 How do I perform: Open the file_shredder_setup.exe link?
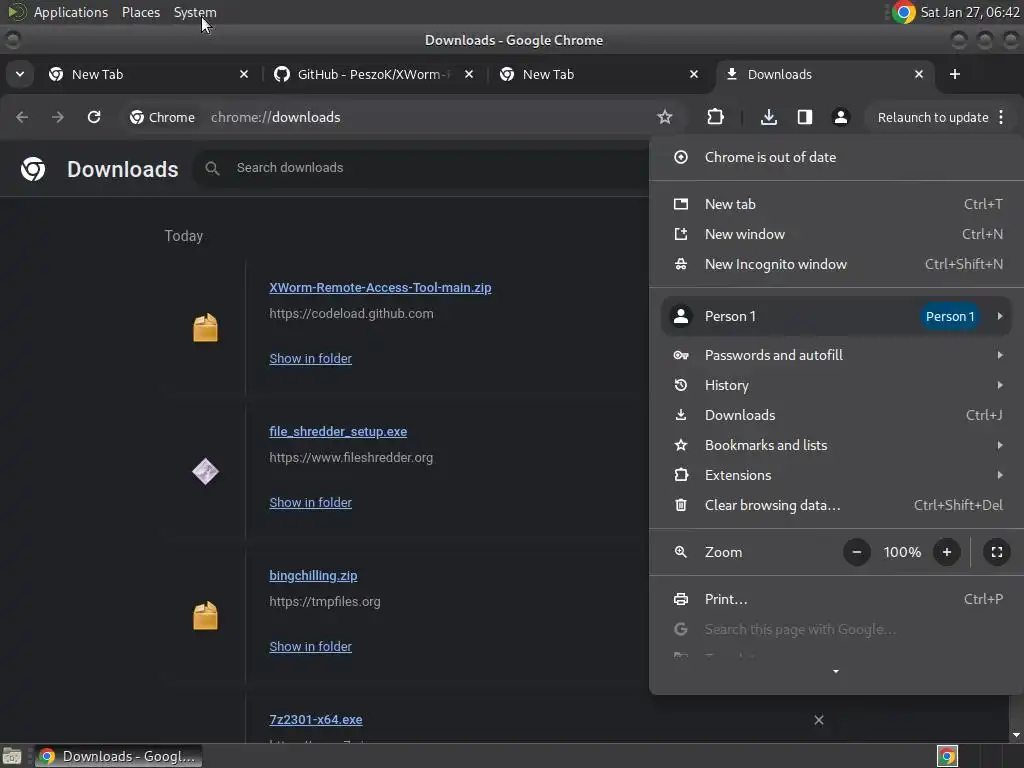(338, 432)
